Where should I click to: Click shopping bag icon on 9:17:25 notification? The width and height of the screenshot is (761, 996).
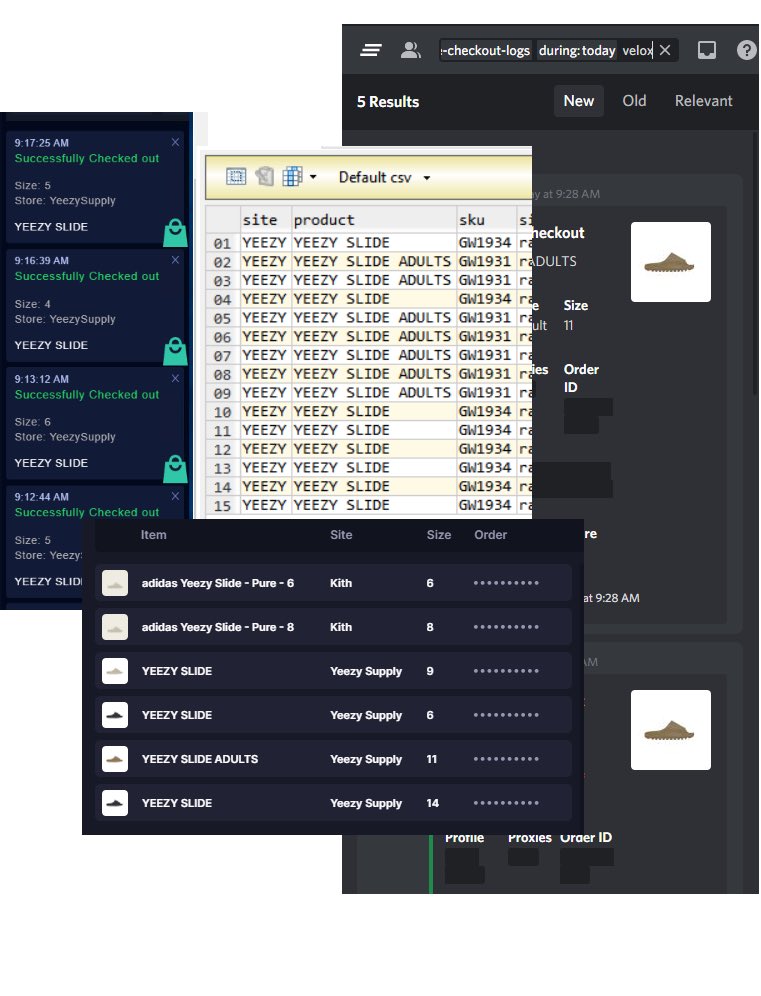tap(175, 233)
